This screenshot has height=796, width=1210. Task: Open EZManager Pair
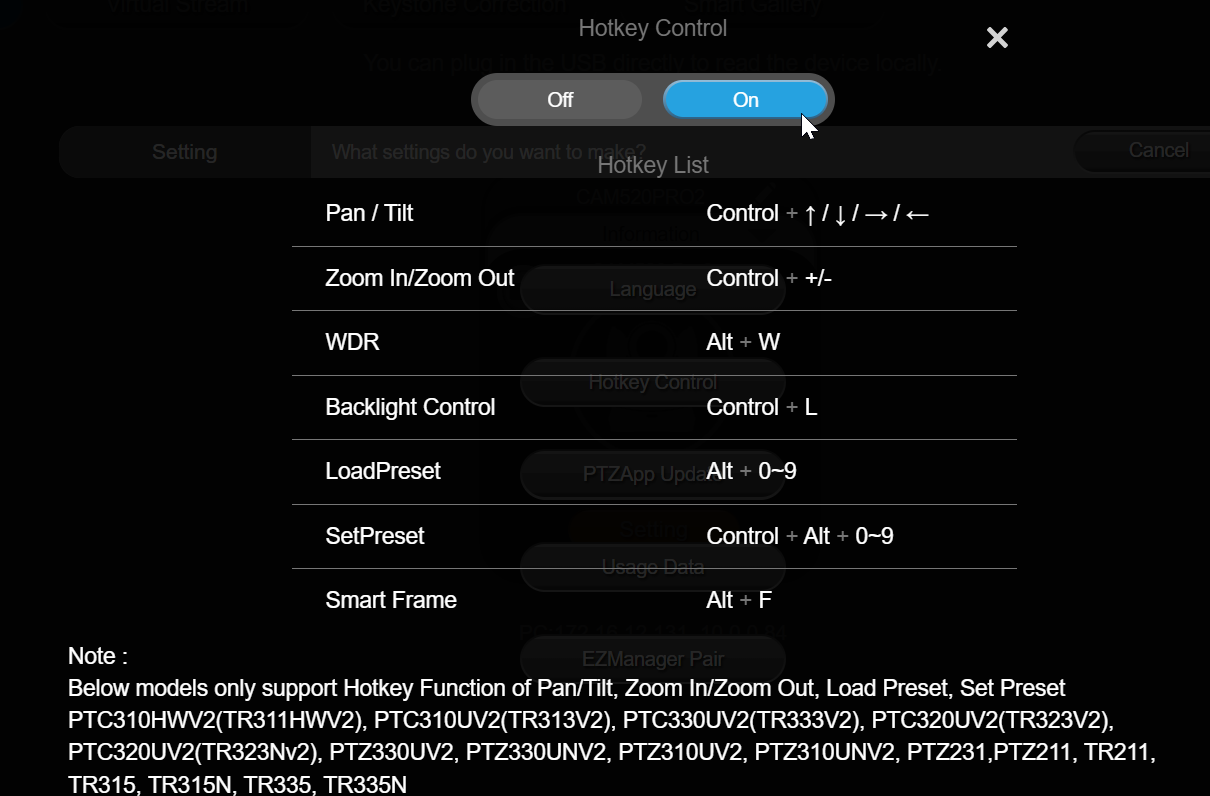[652, 659]
